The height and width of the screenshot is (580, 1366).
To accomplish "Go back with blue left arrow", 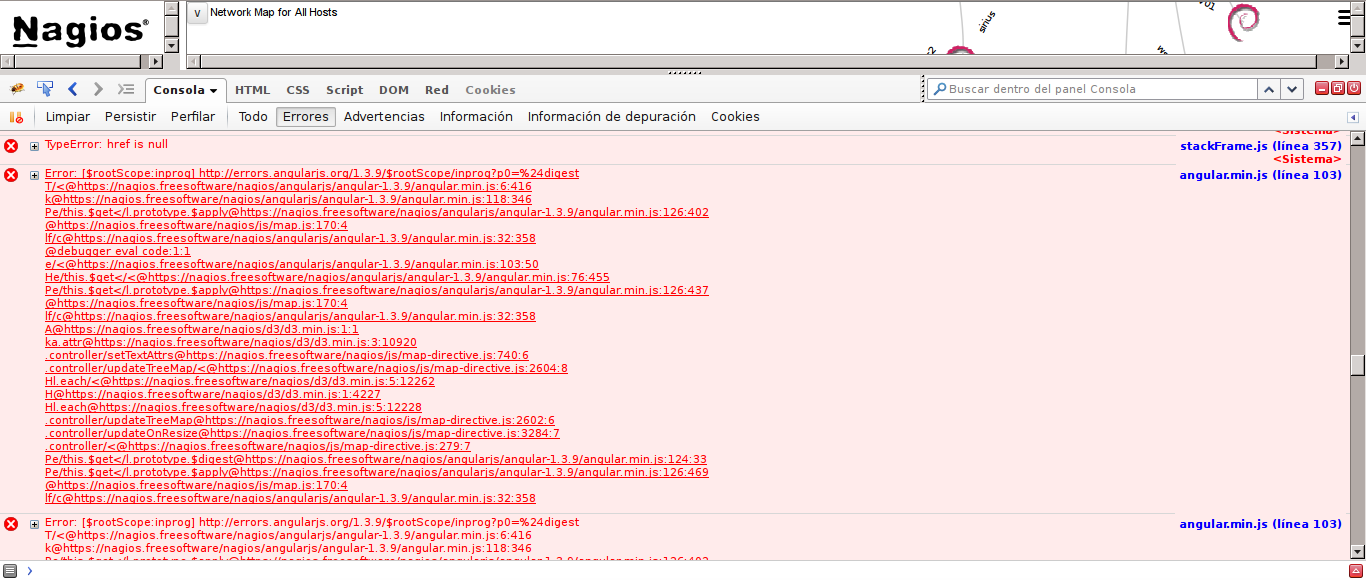I will [x=73, y=89].
